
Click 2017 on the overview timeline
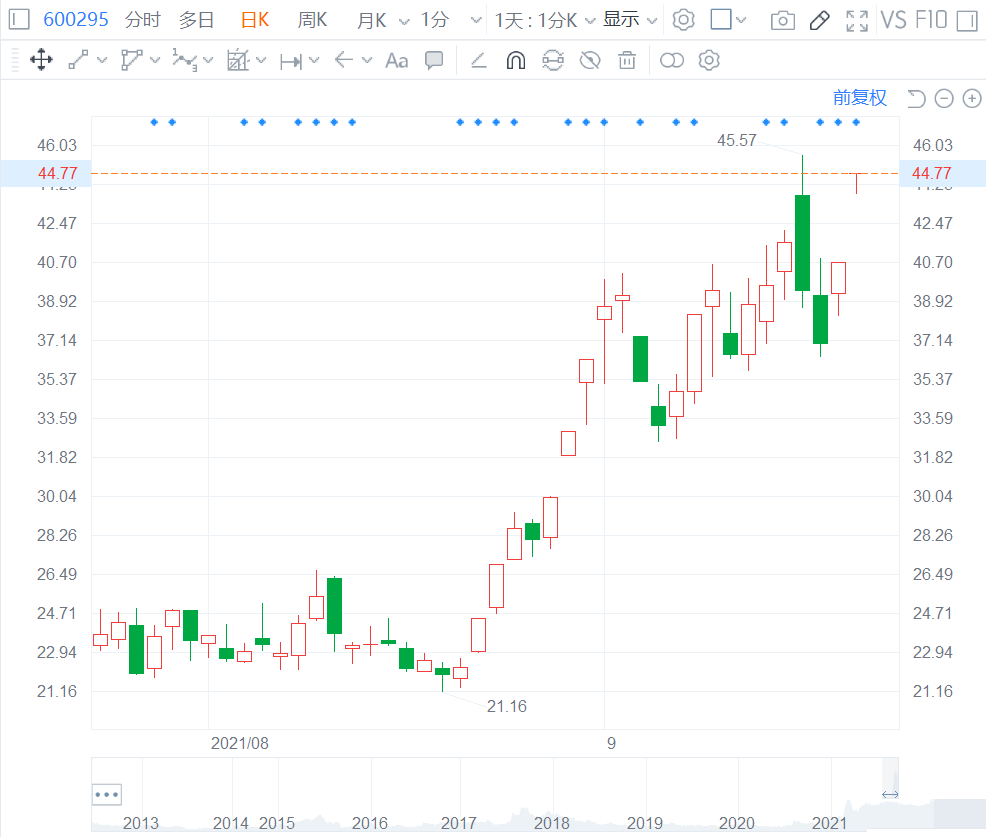pos(458,823)
